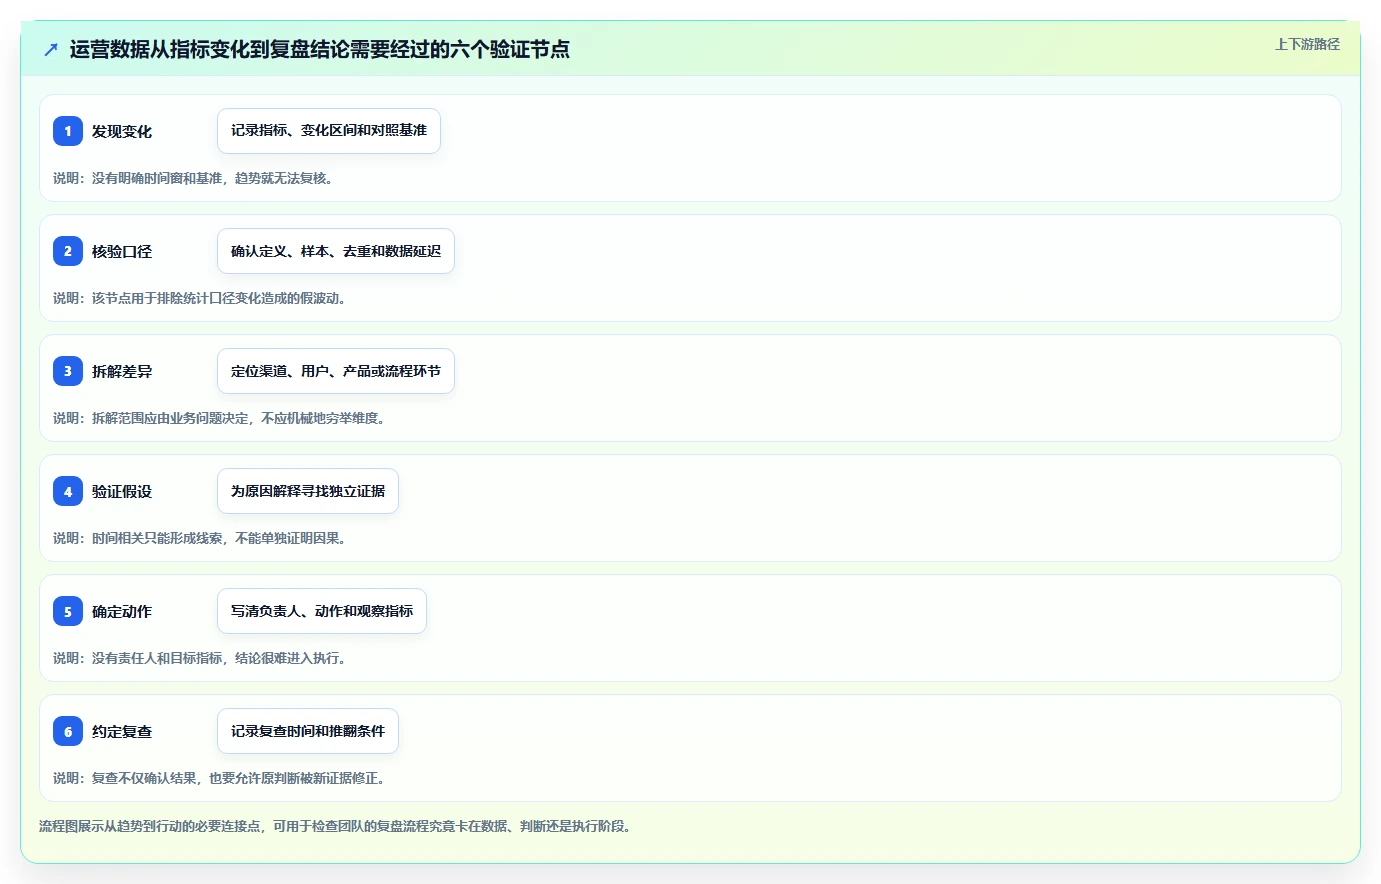The height and width of the screenshot is (884, 1381).
Task: Select step number 3 badge
Action: (x=68, y=371)
